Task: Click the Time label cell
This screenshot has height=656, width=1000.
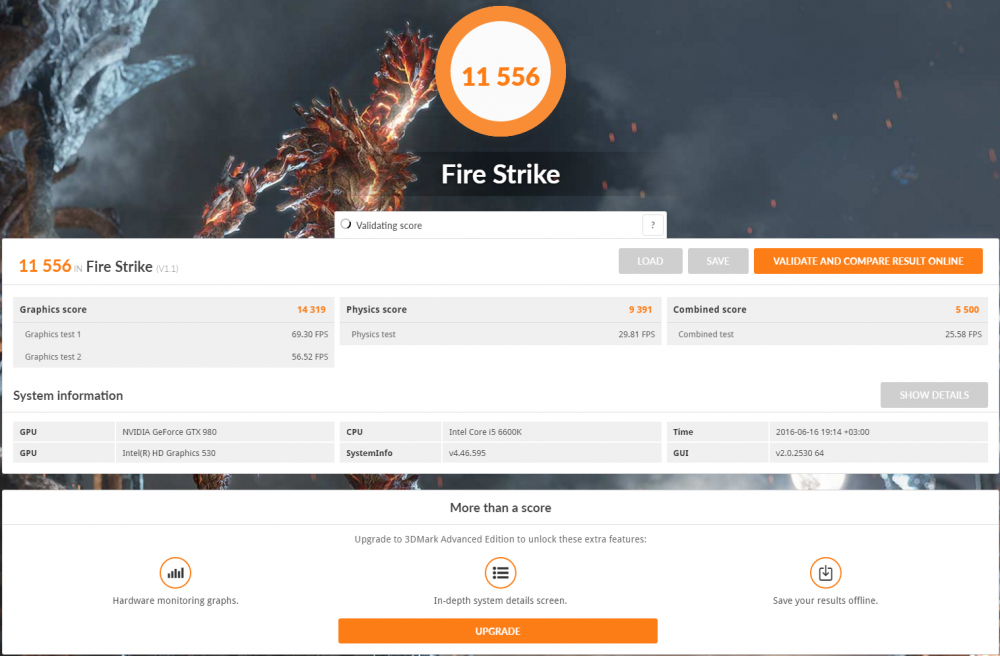Action: click(x=717, y=432)
